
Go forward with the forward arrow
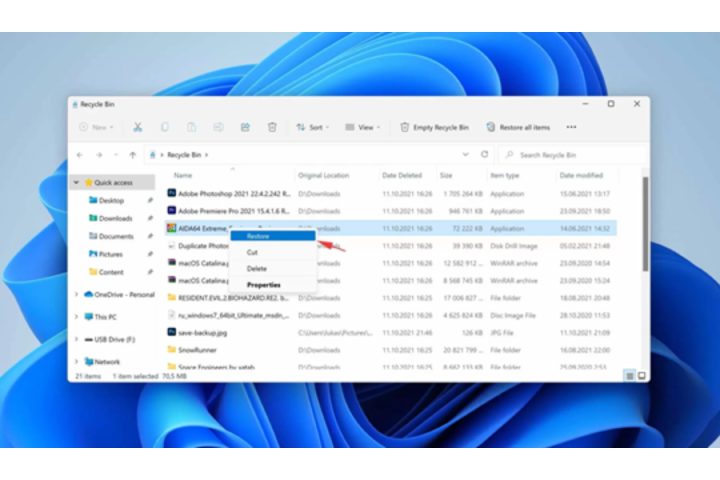point(99,155)
